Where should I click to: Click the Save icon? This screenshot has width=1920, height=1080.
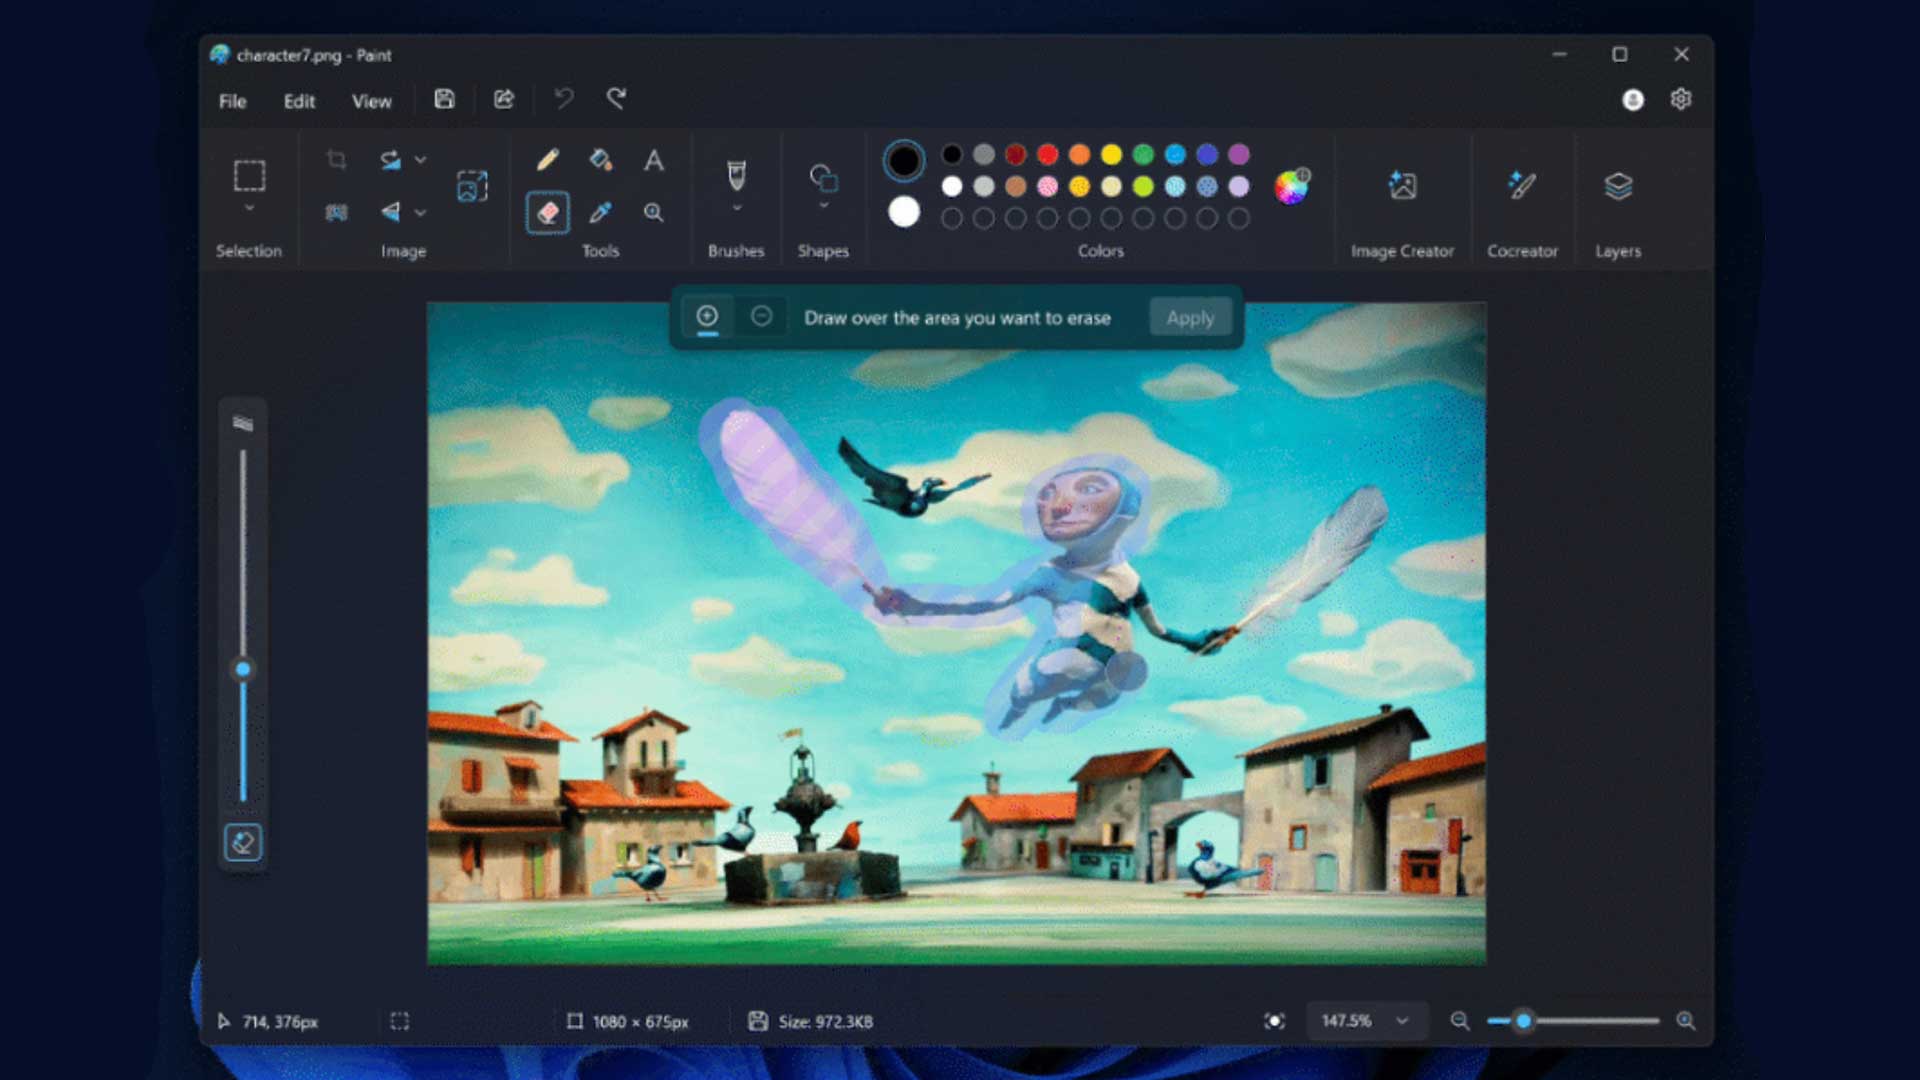pos(444,99)
